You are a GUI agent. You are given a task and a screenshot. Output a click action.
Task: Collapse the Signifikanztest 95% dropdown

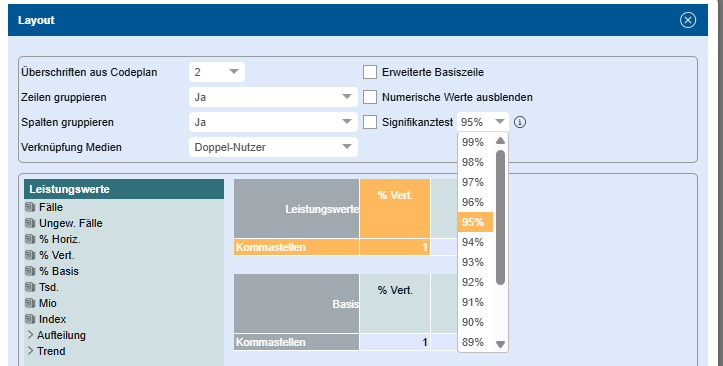point(483,122)
